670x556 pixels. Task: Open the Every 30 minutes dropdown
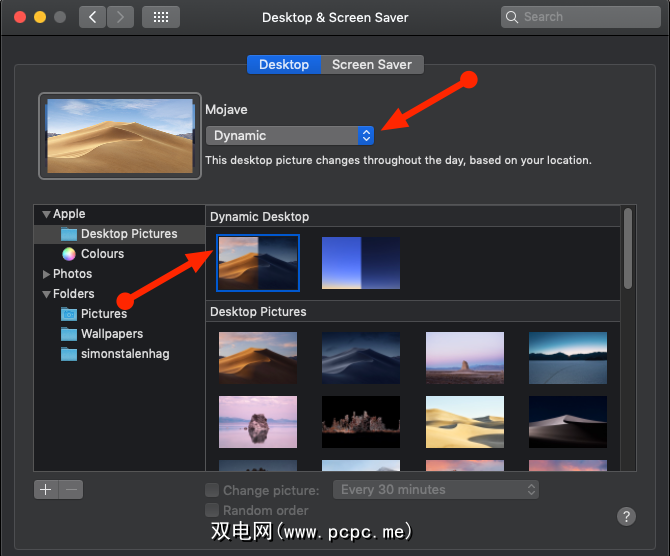click(436, 489)
